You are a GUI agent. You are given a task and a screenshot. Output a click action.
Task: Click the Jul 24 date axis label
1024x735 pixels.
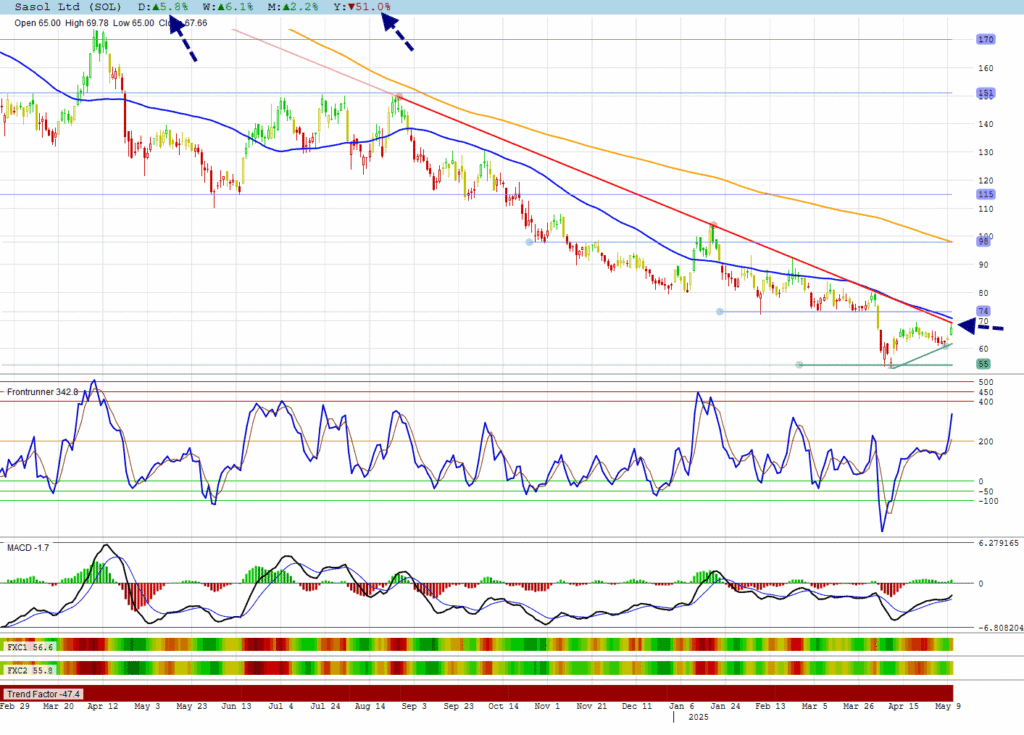(x=325, y=706)
